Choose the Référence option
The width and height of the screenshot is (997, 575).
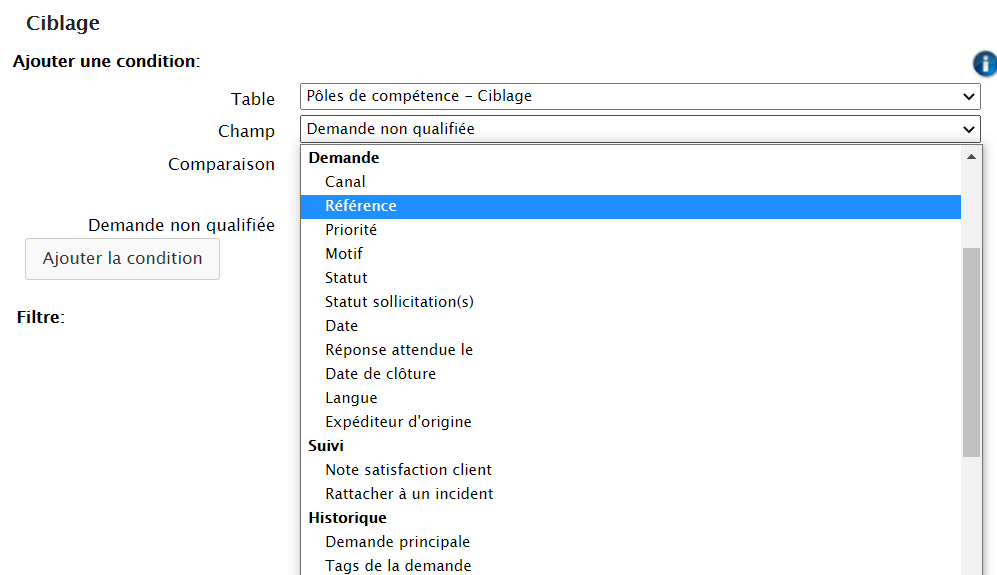click(361, 206)
